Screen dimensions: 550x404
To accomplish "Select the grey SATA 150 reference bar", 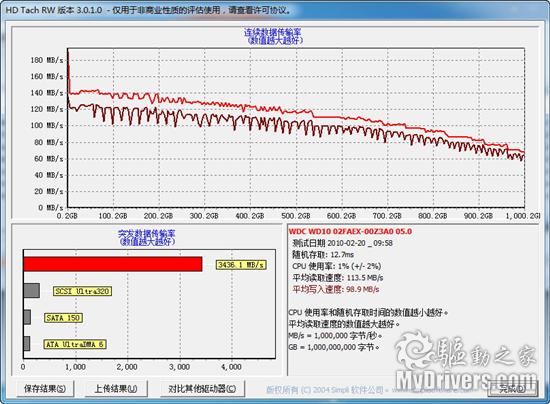I will pyautogui.click(x=27, y=317).
